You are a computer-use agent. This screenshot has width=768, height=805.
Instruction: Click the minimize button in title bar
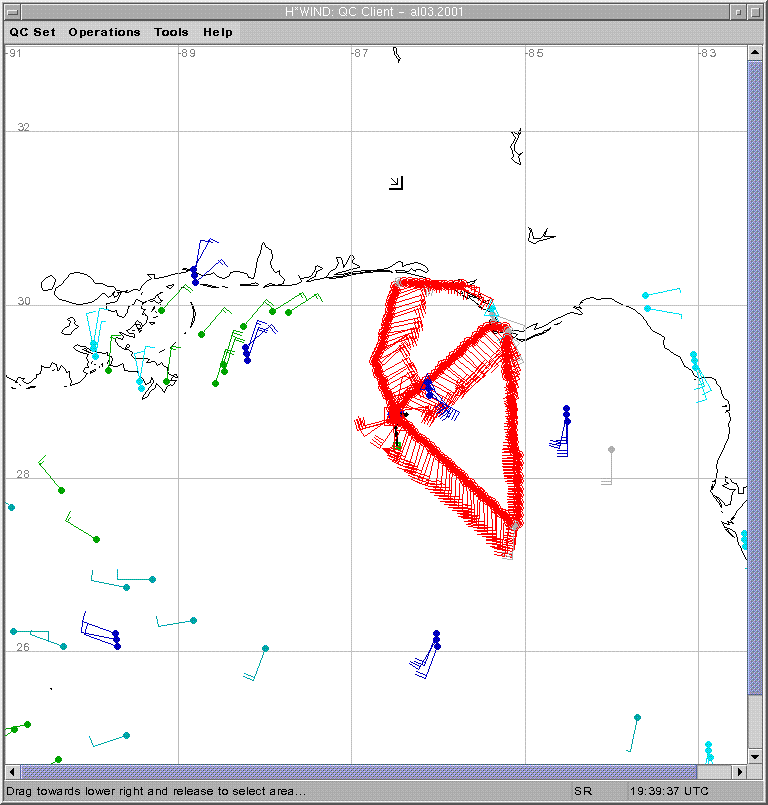[738, 11]
